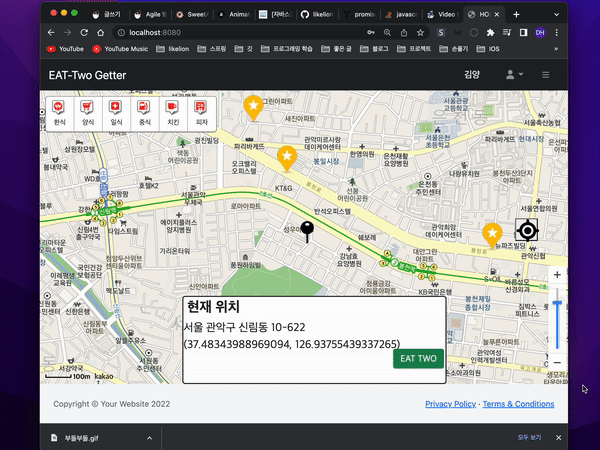600x450 pixels.
Task: Select the 한식 food category icon
Action: (59, 113)
